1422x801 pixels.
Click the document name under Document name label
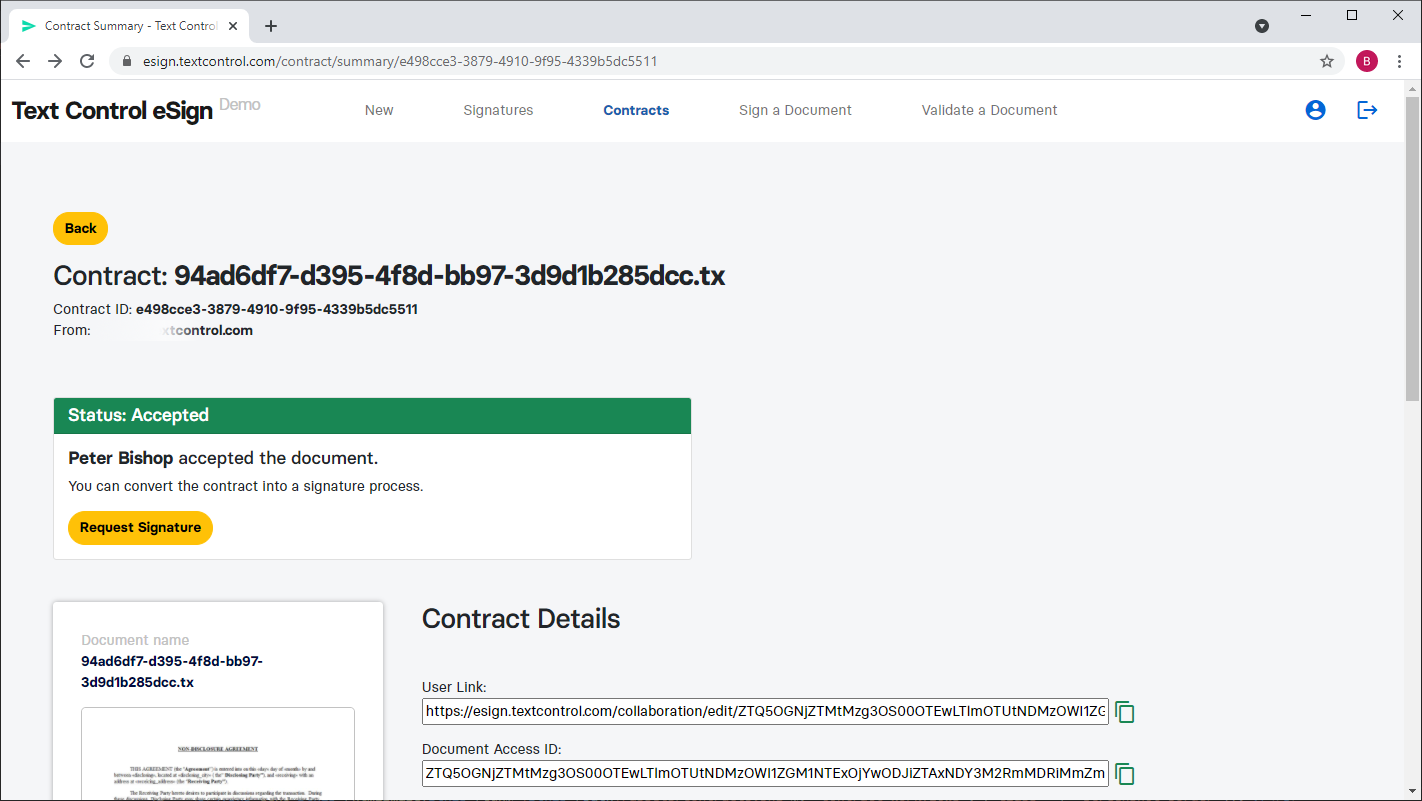pyautogui.click(x=172, y=672)
